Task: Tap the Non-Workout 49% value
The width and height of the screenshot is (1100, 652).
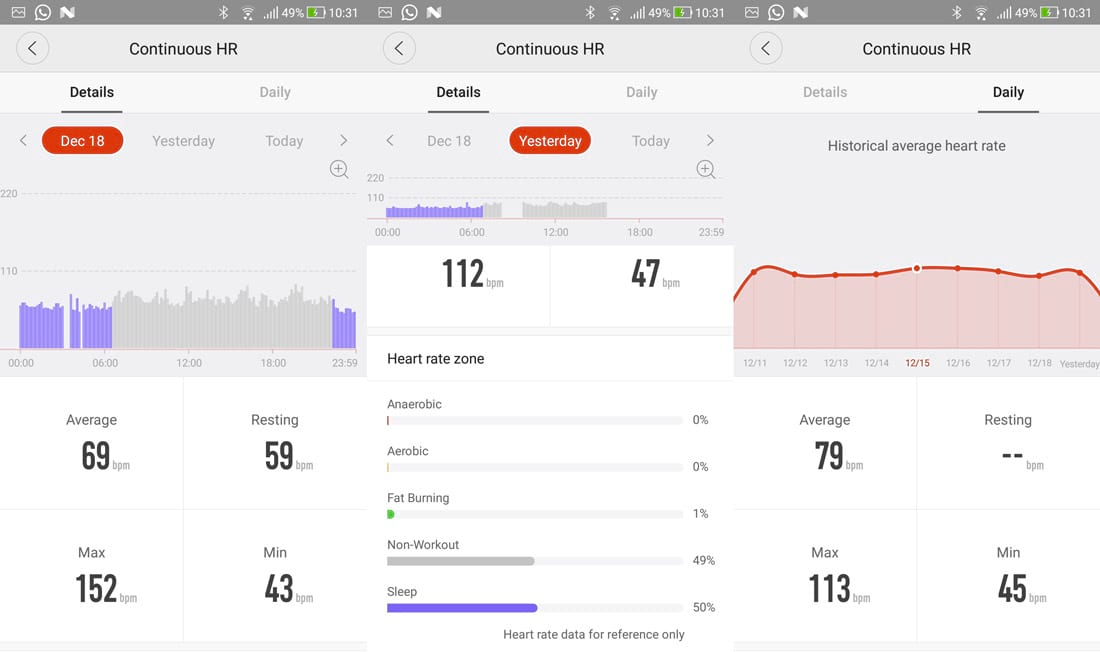Action: tap(704, 561)
